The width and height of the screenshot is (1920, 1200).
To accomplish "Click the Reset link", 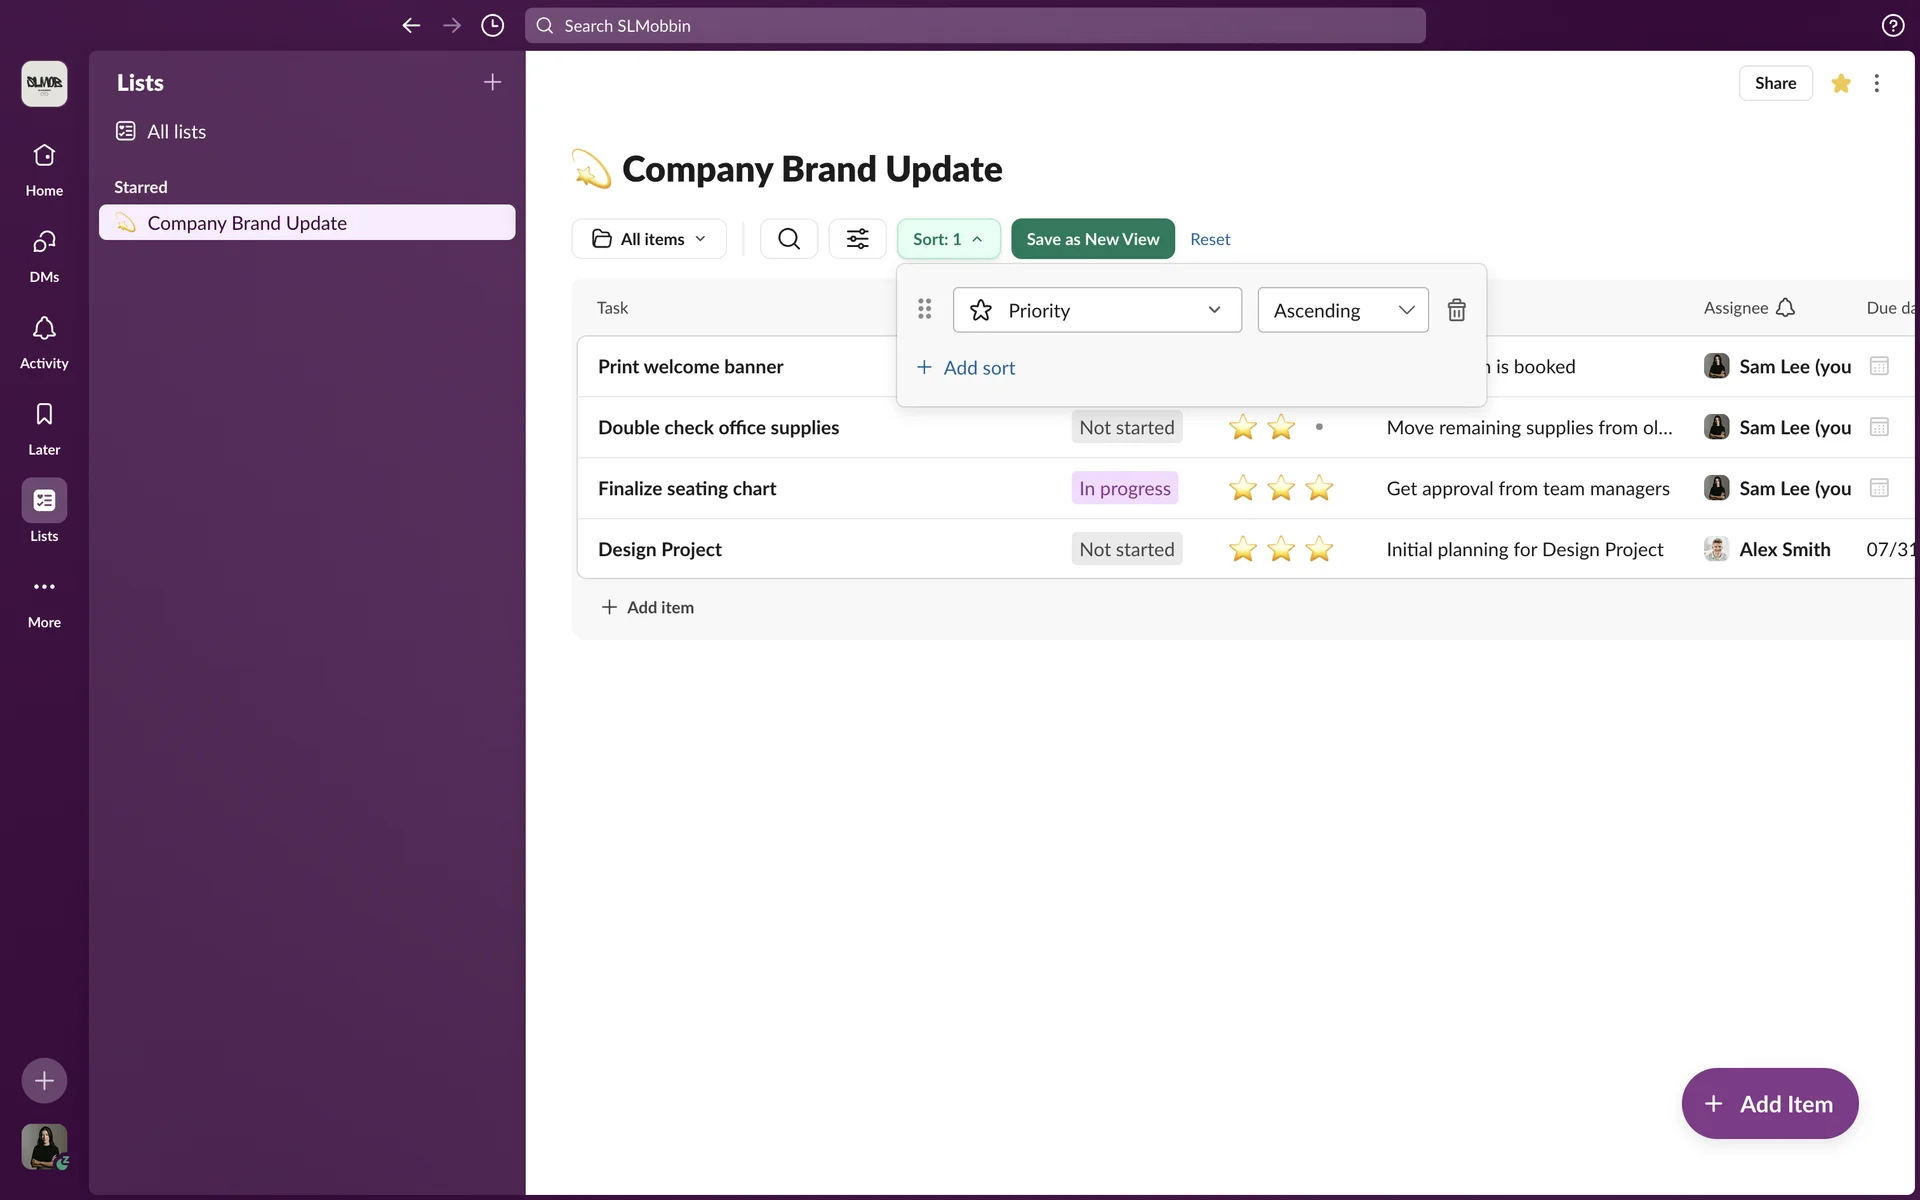I will tap(1209, 239).
